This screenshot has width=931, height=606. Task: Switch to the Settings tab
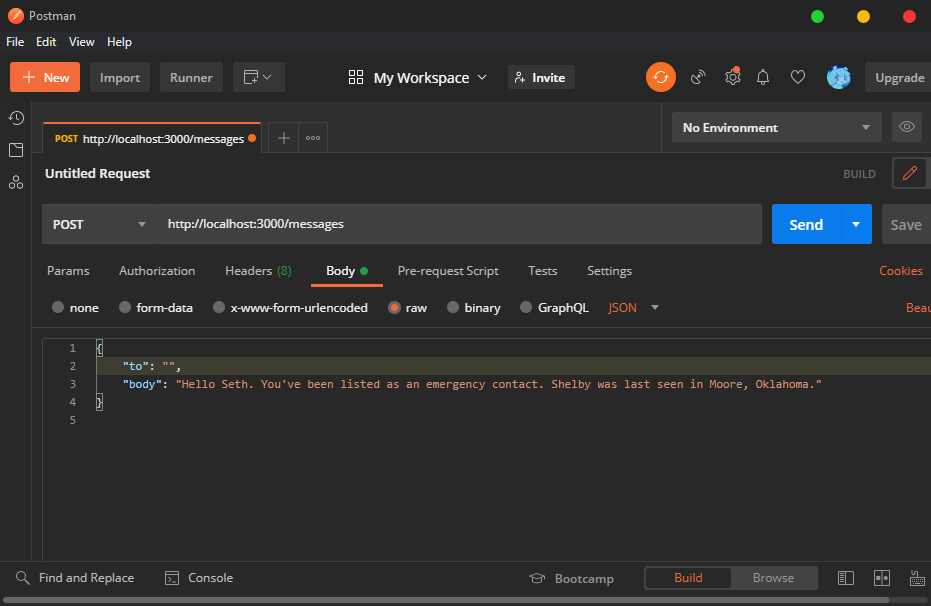[x=609, y=271]
